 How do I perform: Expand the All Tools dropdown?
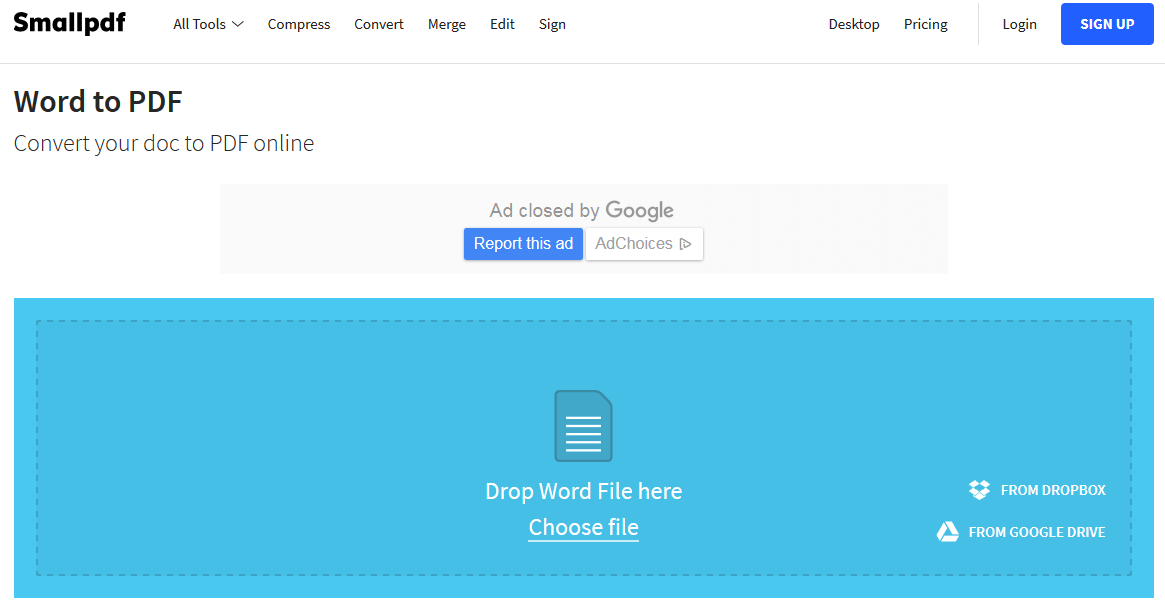[208, 24]
